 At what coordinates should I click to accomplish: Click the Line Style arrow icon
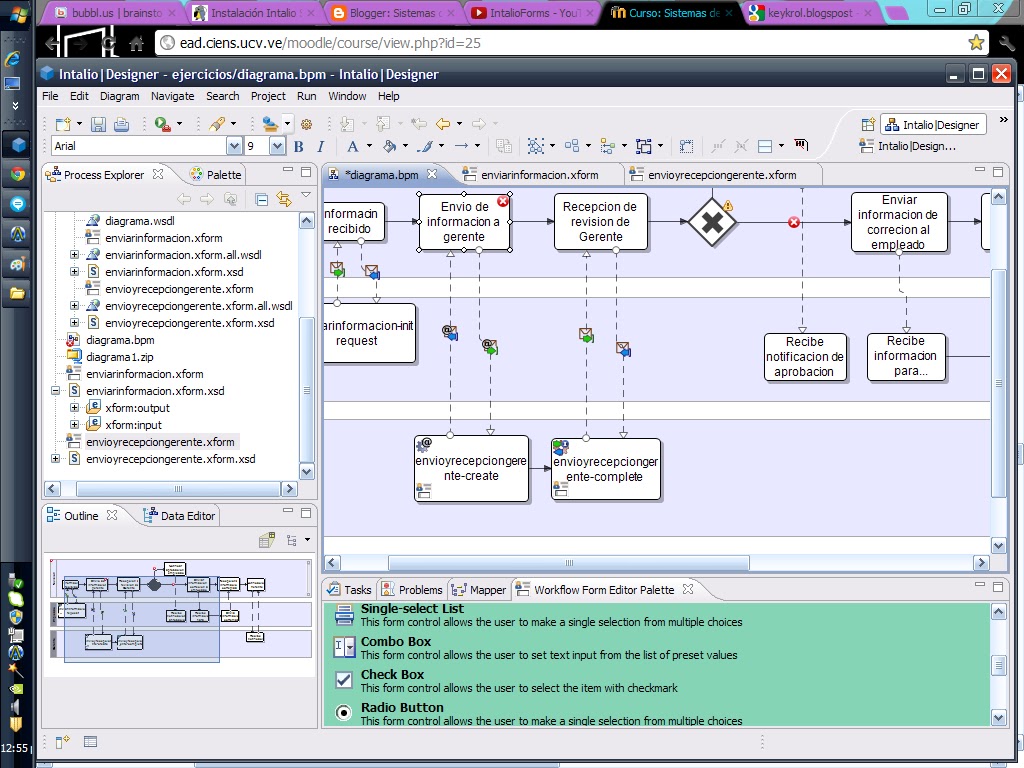[x=461, y=146]
